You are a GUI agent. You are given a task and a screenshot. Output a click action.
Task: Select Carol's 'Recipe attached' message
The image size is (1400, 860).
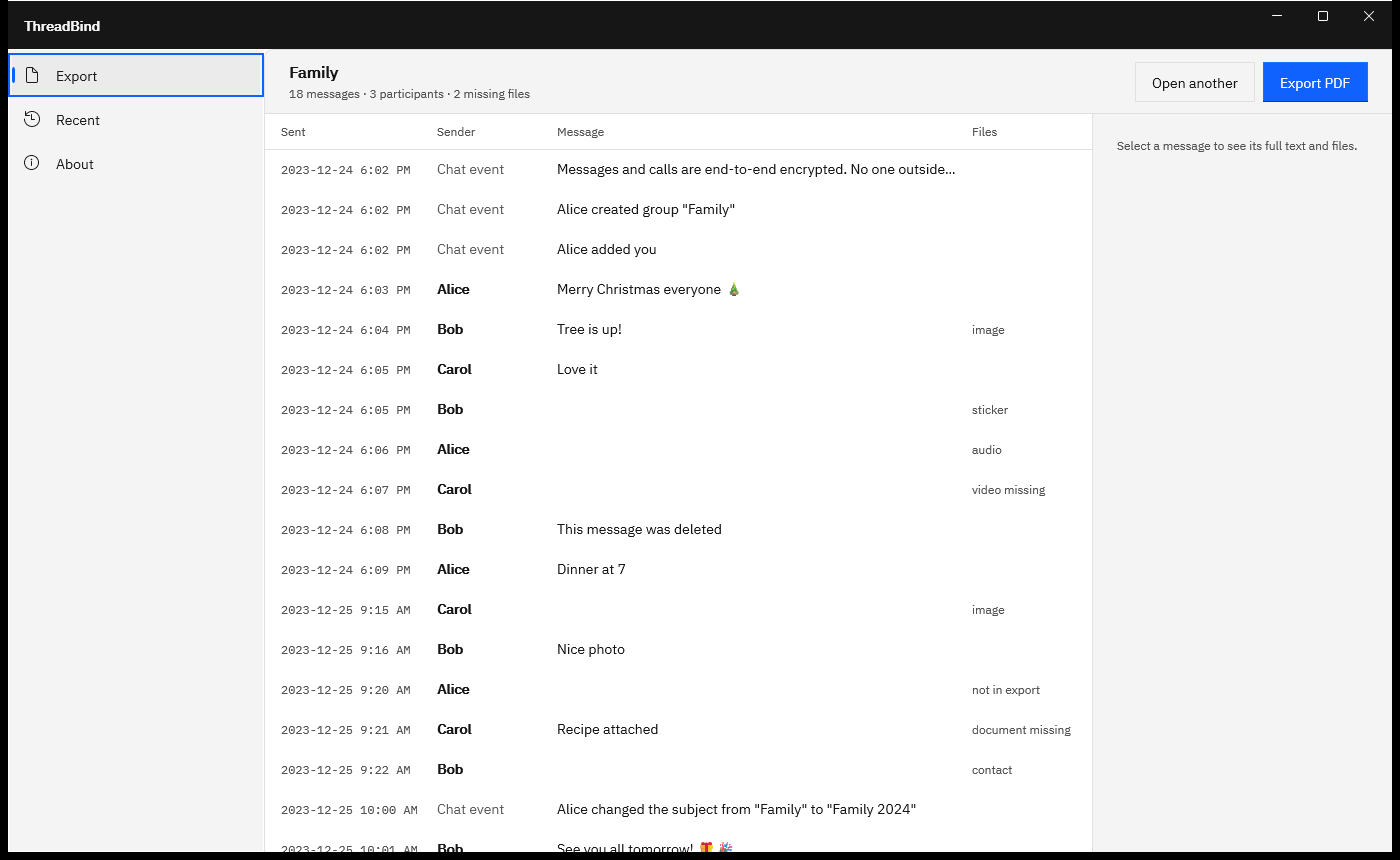[x=678, y=730]
